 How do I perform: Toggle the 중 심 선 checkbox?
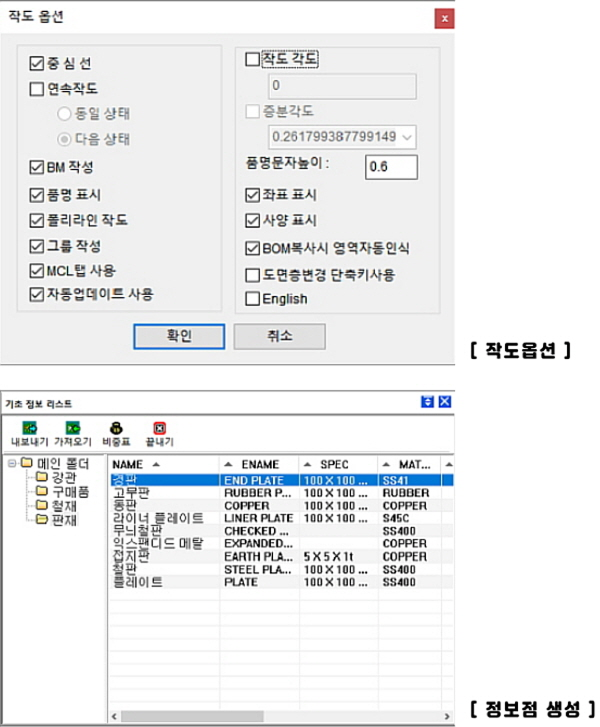point(37,63)
